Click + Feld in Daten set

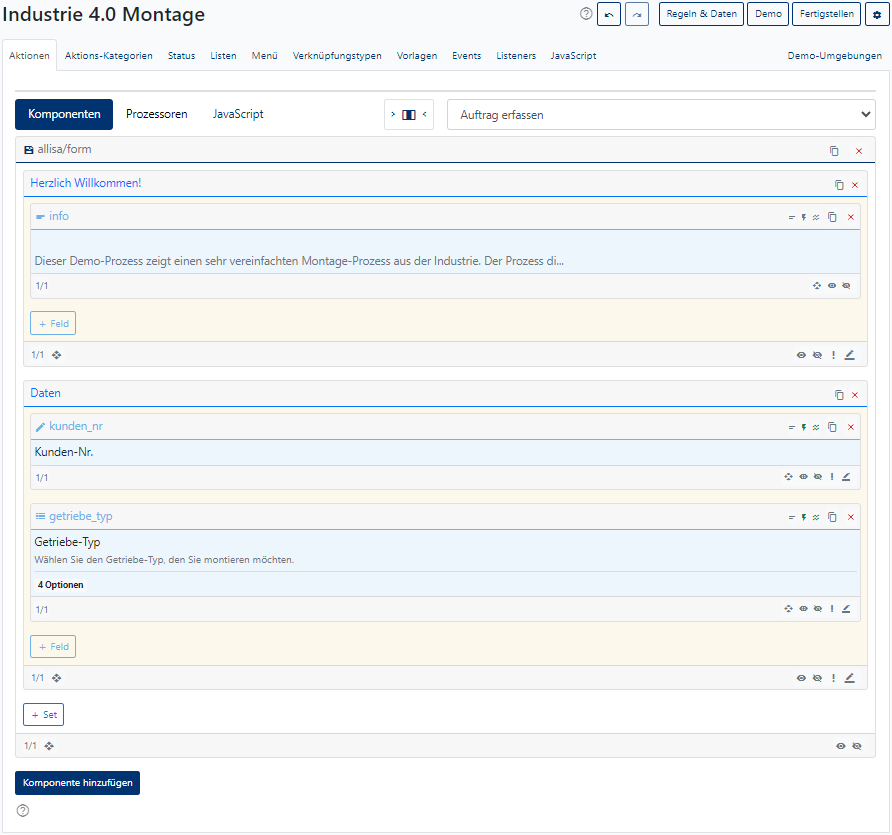[53, 647]
